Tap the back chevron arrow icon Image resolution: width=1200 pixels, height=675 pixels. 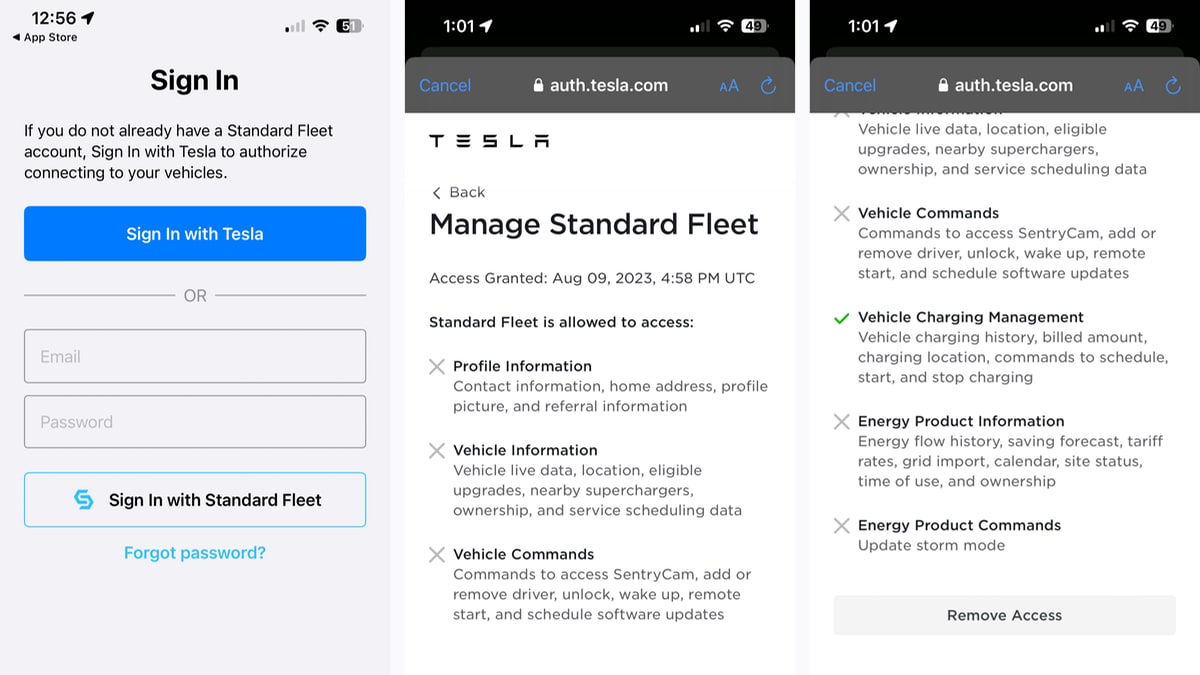[x=436, y=193]
